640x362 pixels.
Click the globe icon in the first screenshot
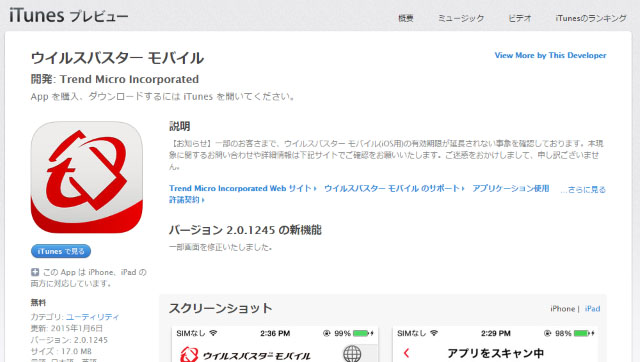tap(352, 353)
